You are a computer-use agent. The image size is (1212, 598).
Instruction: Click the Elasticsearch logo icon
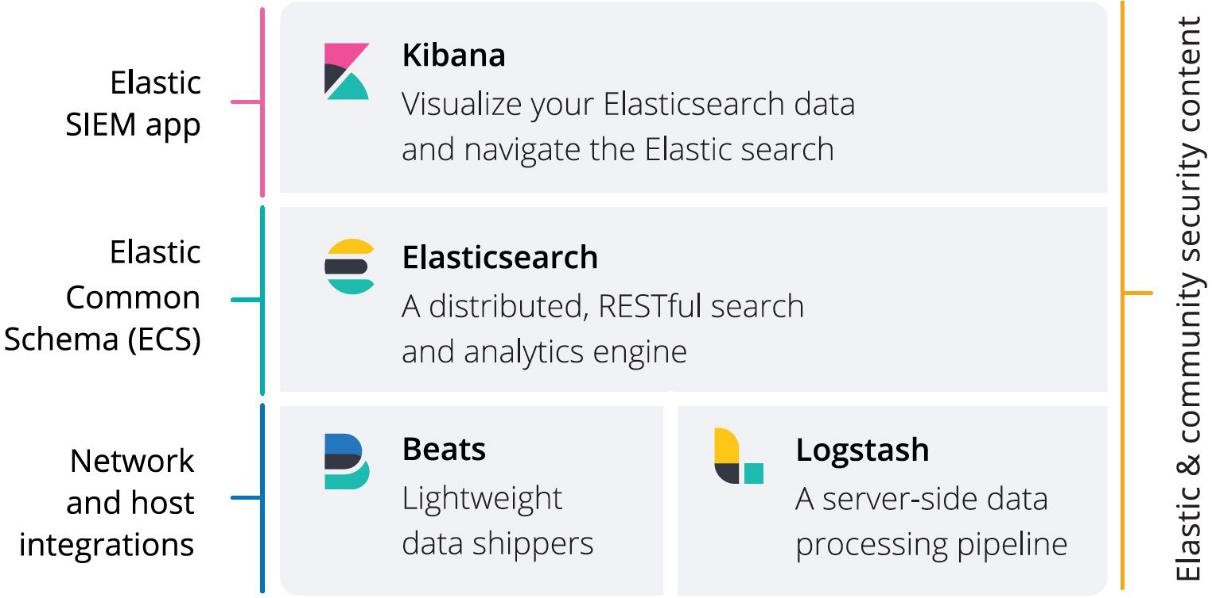tap(349, 267)
